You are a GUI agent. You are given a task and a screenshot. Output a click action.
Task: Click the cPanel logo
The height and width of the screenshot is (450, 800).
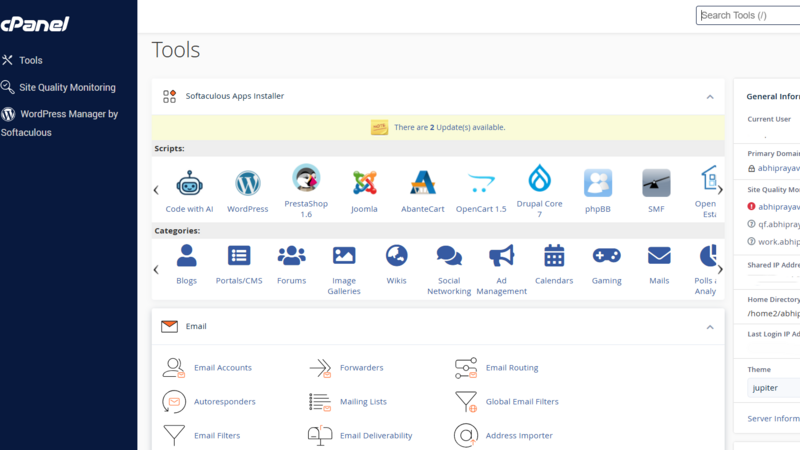tap(34, 23)
